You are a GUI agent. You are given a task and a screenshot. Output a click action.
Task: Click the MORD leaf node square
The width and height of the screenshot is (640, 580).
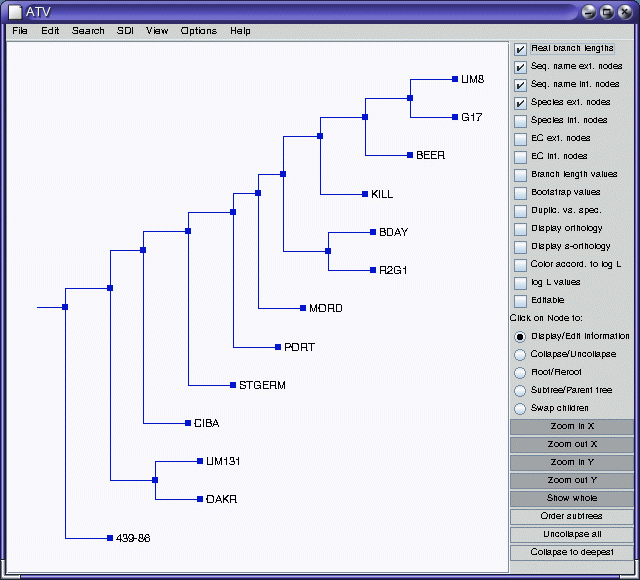click(302, 308)
